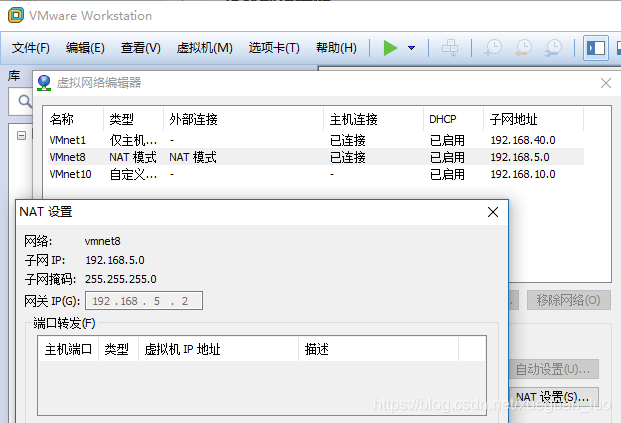Open the 查看(V) menu
The height and width of the screenshot is (423, 621).
point(141,48)
